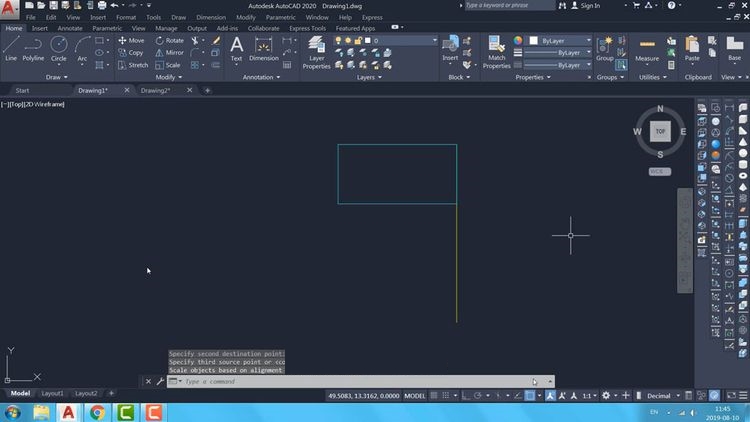
Task: Toggle MODEL space button in status bar
Action: [414, 396]
